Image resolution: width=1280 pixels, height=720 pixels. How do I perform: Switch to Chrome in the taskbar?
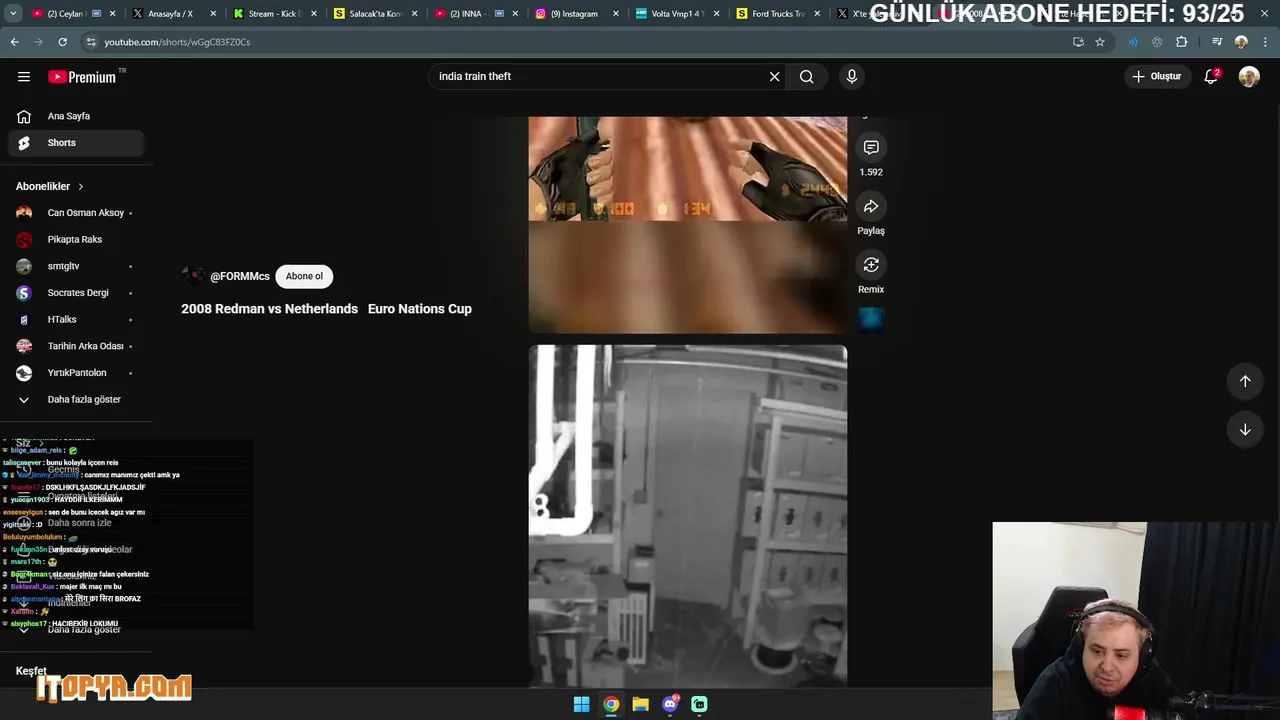click(x=611, y=704)
